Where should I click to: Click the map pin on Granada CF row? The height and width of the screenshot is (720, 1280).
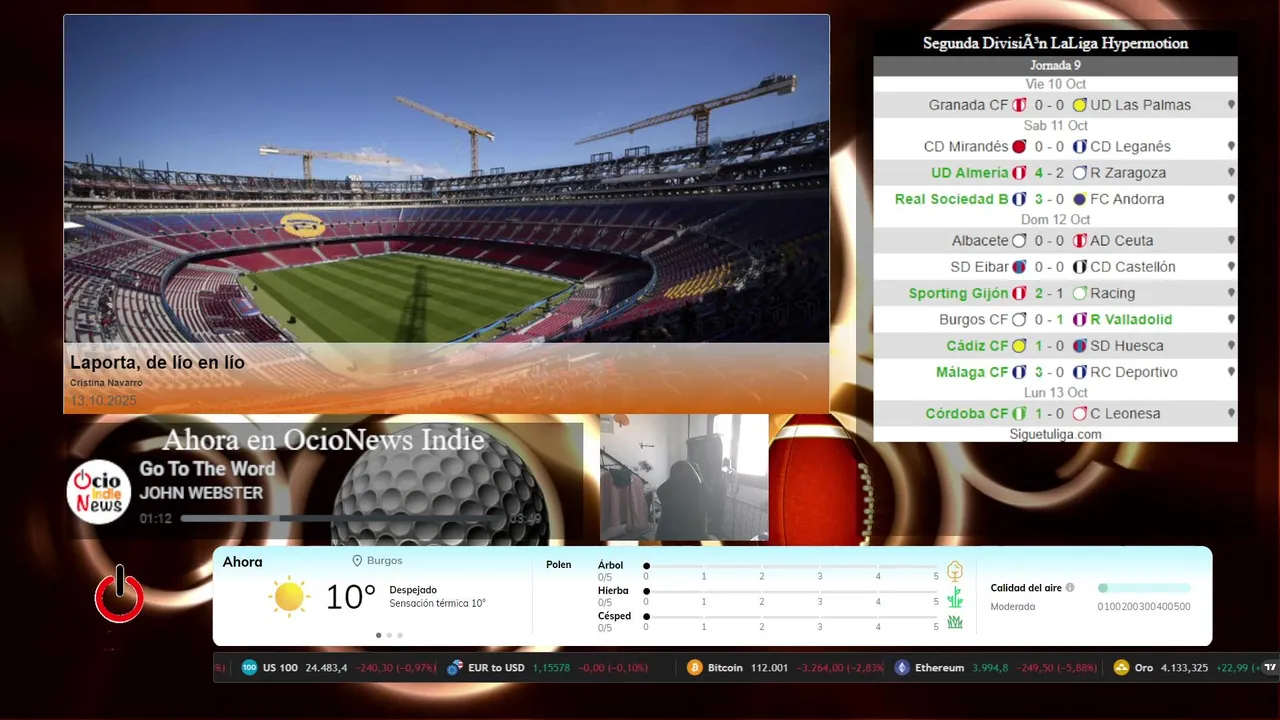click(x=1231, y=105)
